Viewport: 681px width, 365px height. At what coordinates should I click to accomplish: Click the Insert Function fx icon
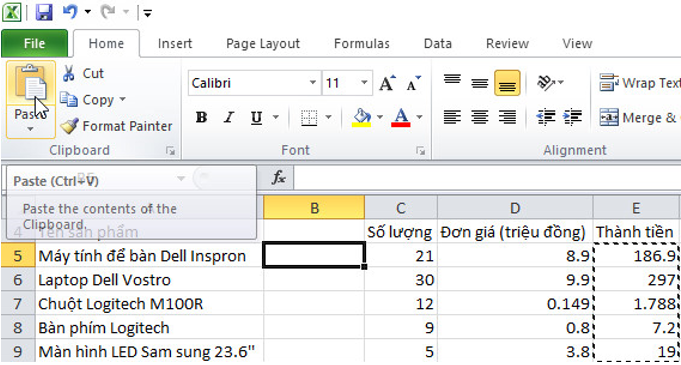(x=278, y=177)
